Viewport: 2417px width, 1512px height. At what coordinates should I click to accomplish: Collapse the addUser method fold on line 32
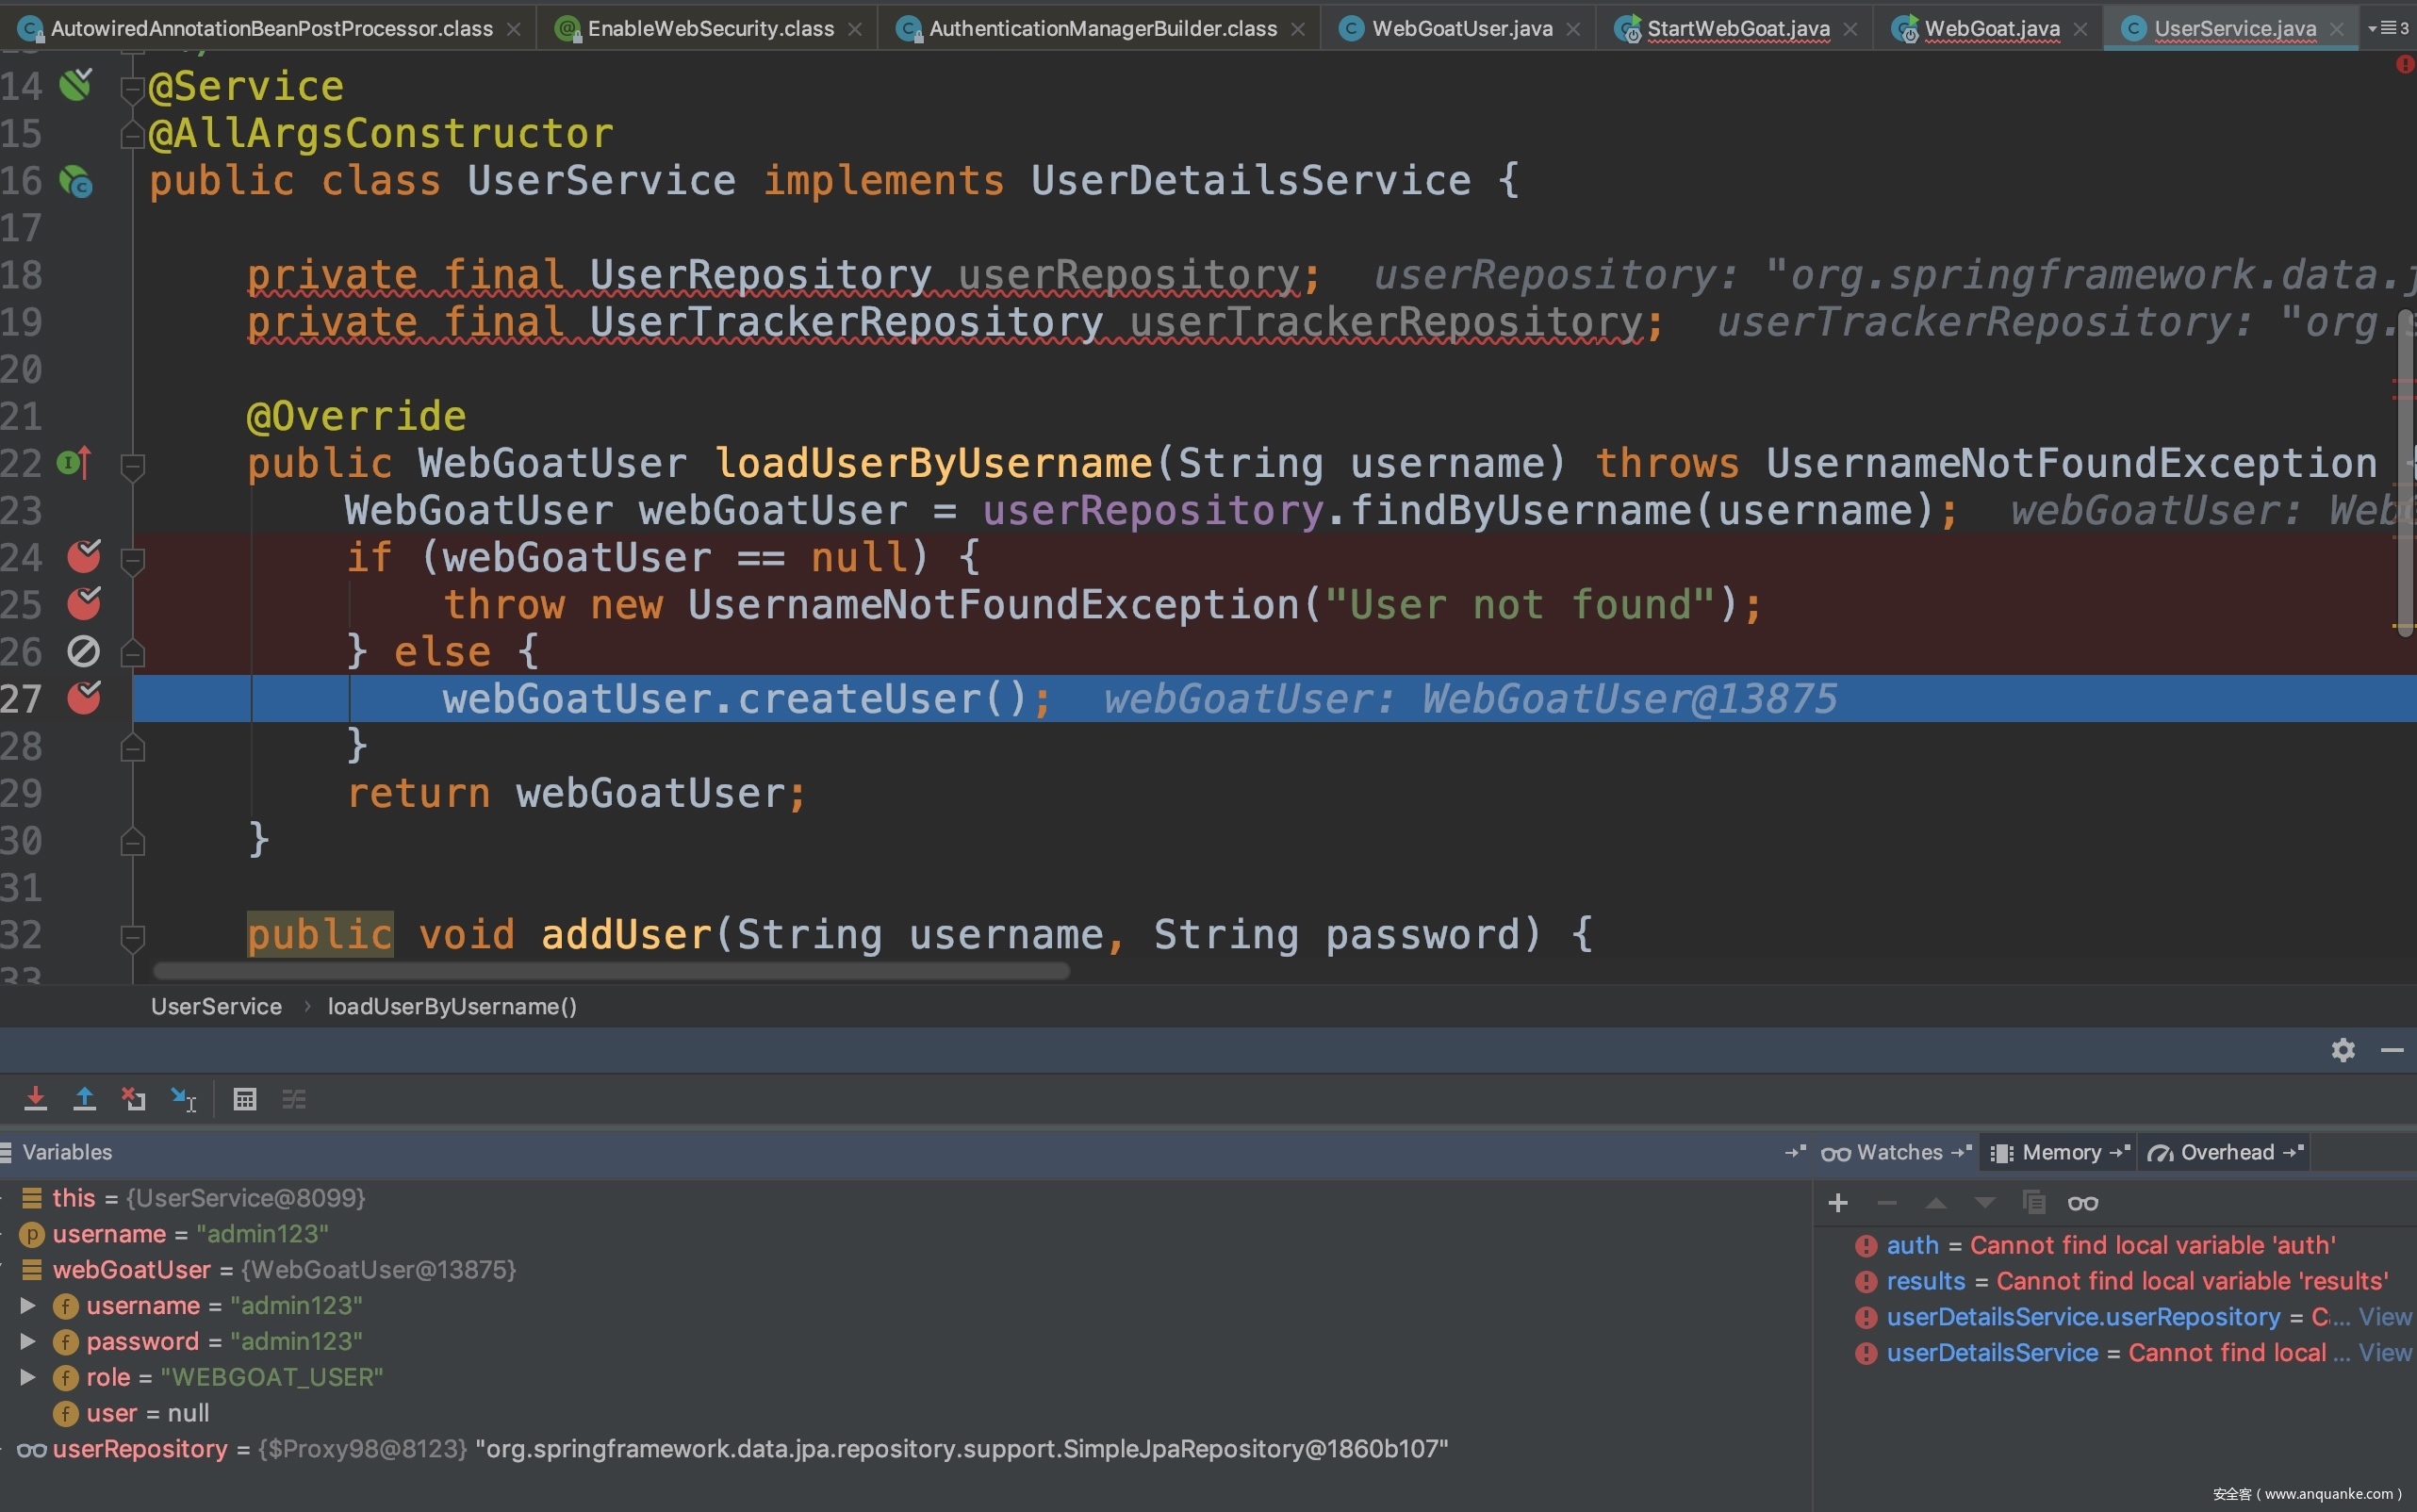(x=132, y=937)
